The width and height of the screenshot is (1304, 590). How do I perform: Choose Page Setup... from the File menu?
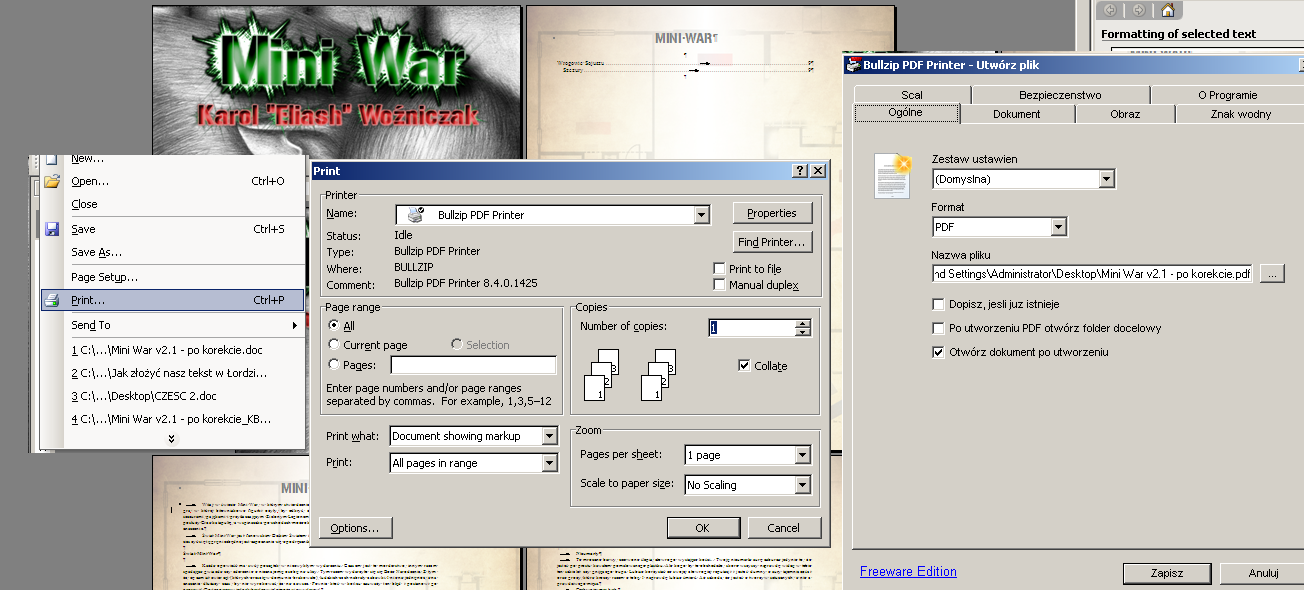point(104,277)
